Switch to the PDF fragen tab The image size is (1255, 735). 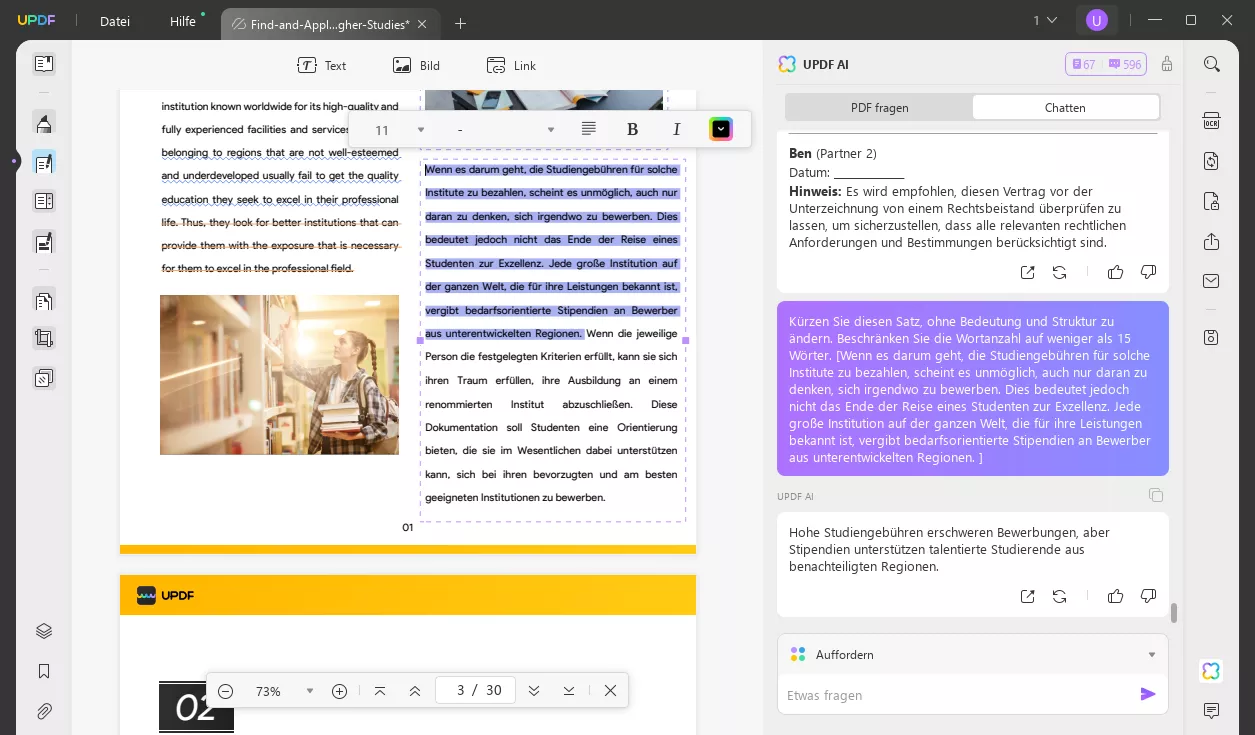(879, 107)
